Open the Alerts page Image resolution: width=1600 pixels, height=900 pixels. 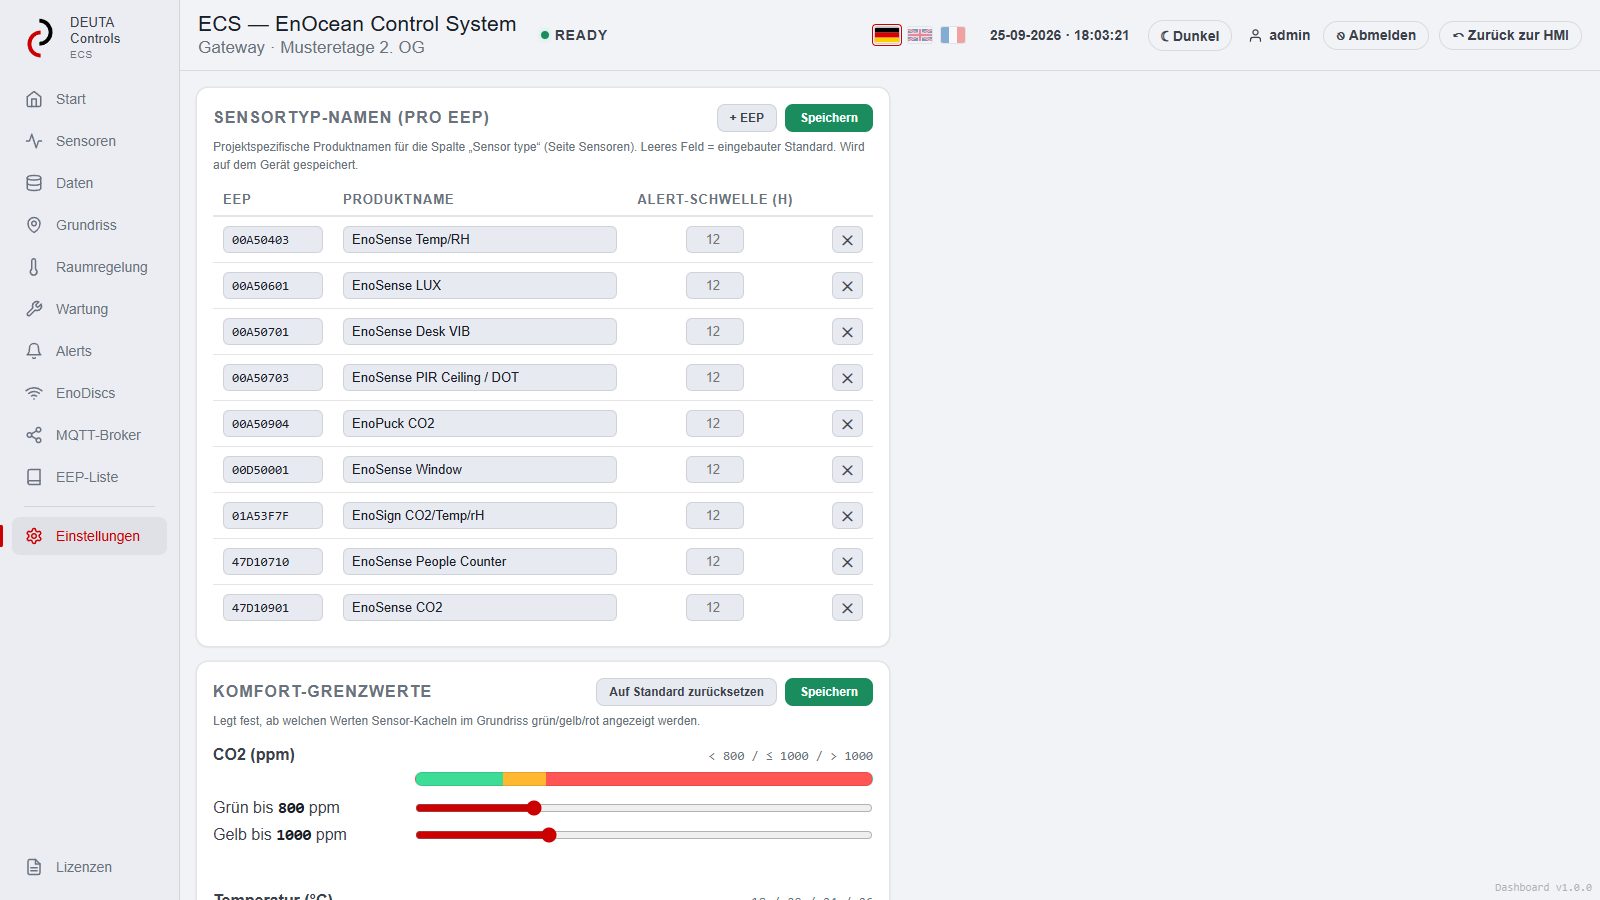[89, 351]
